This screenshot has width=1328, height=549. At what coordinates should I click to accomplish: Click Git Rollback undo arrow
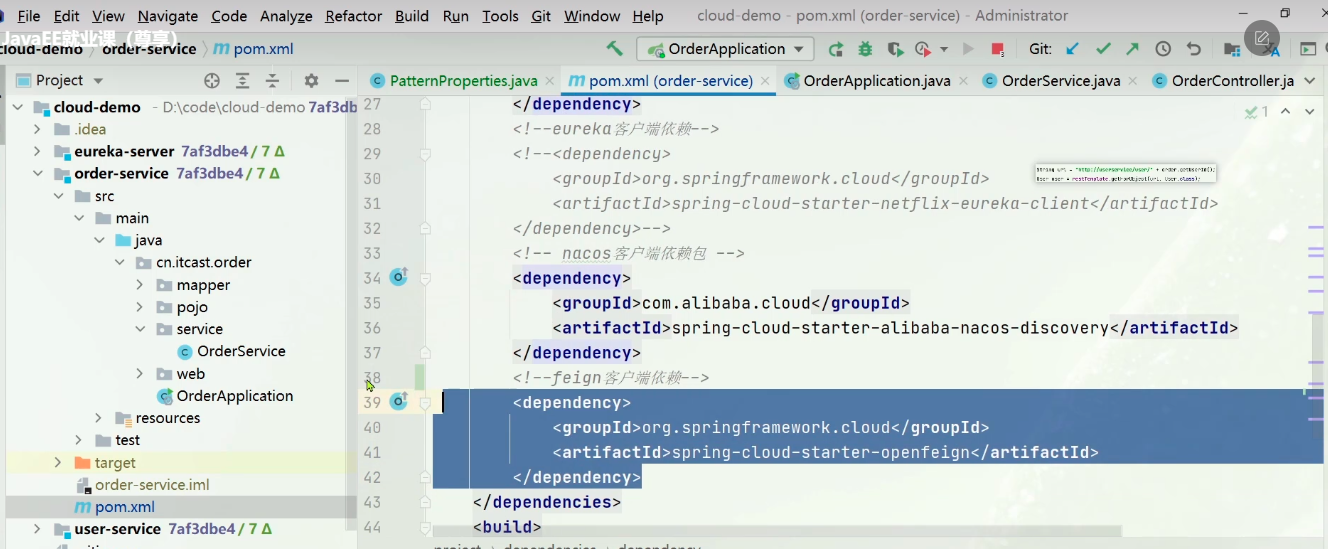[1193, 49]
